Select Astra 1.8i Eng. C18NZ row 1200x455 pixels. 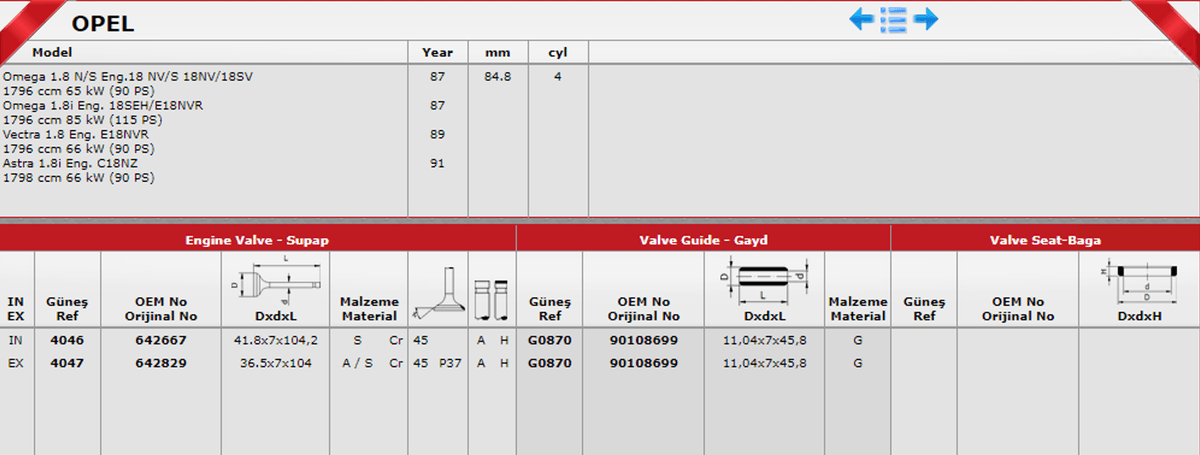click(x=78, y=170)
